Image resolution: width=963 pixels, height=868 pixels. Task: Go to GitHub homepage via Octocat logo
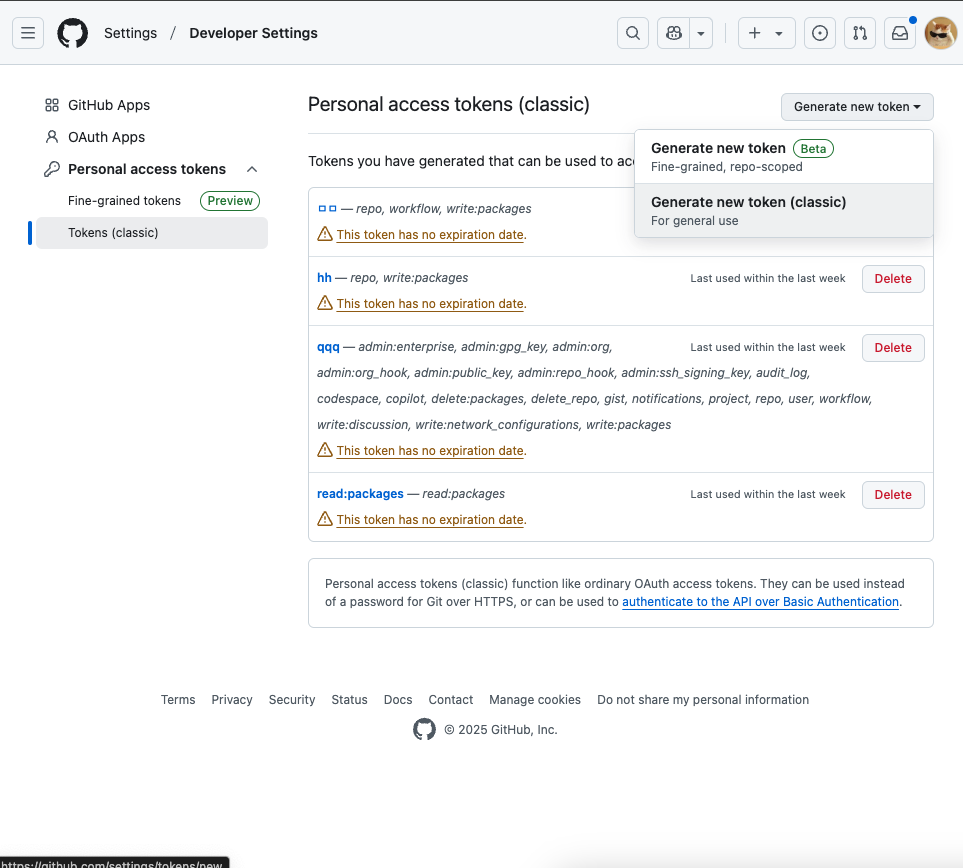[x=72, y=33]
